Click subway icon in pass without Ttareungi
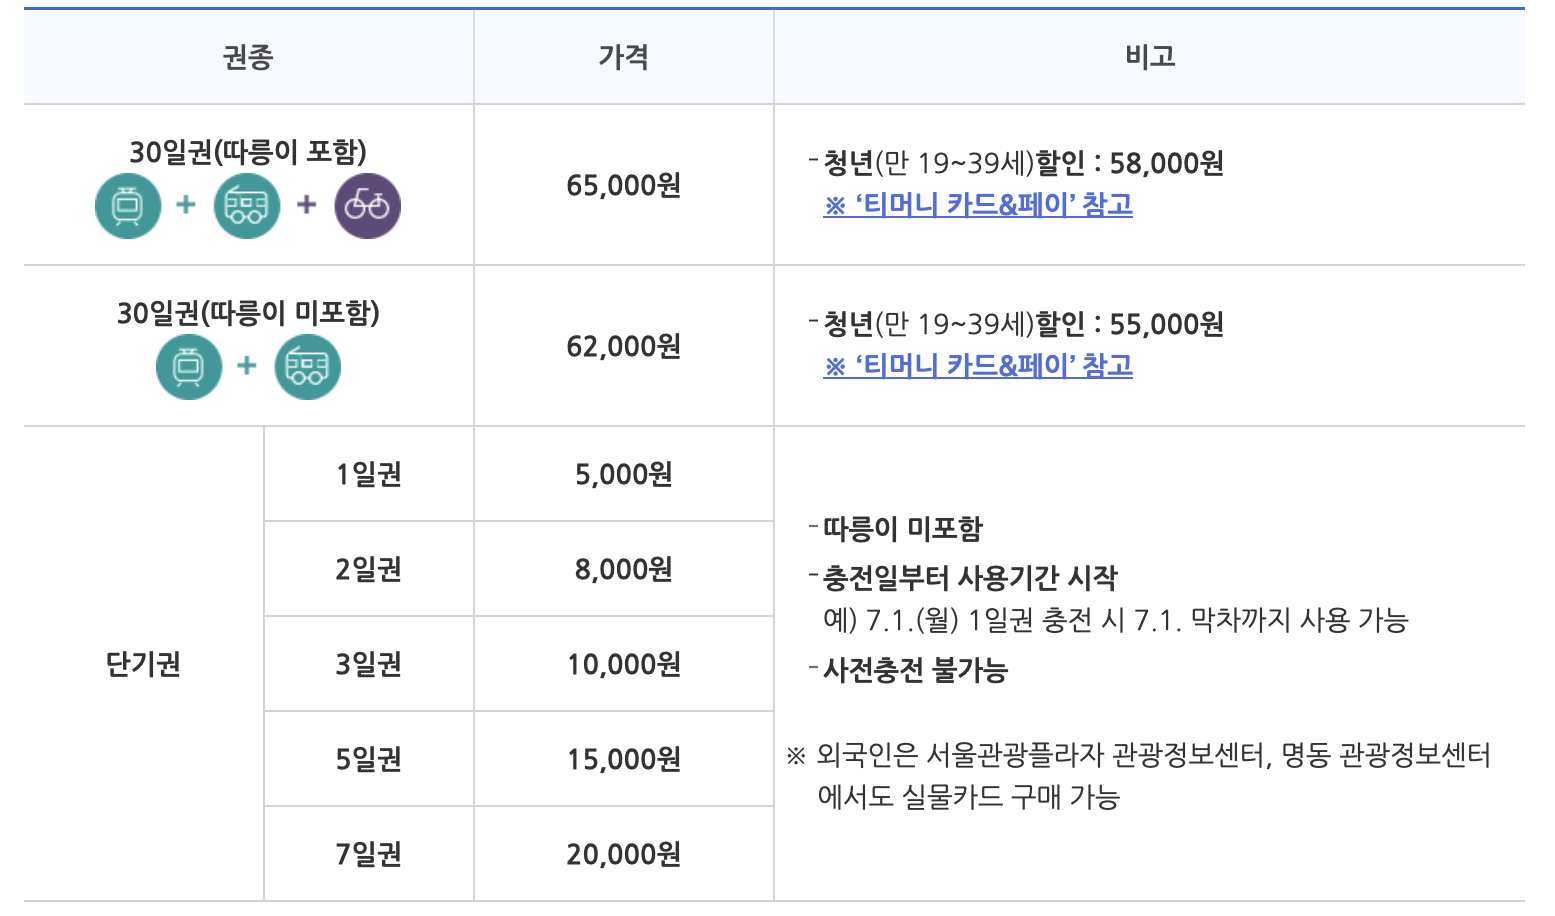 (x=189, y=367)
